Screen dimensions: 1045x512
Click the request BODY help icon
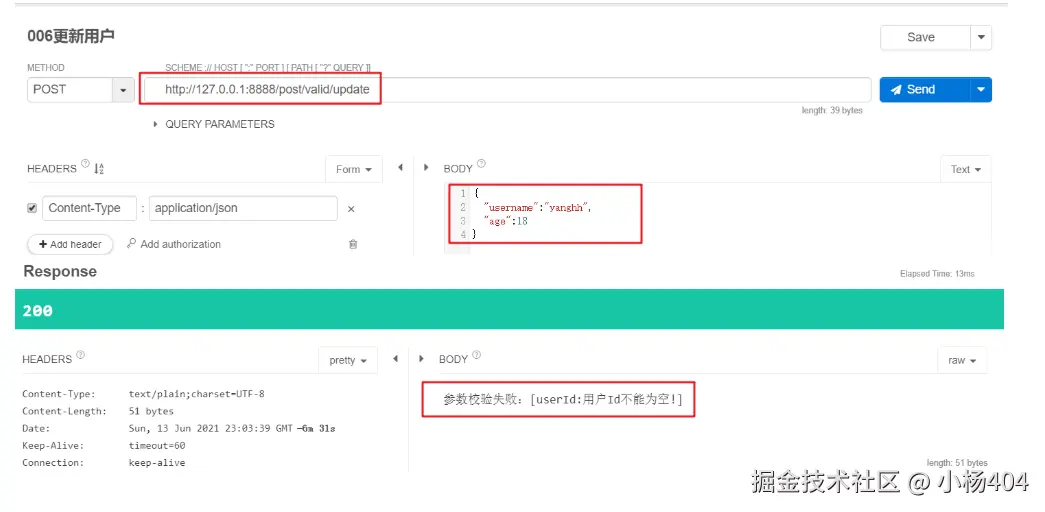click(x=481, y=163)
